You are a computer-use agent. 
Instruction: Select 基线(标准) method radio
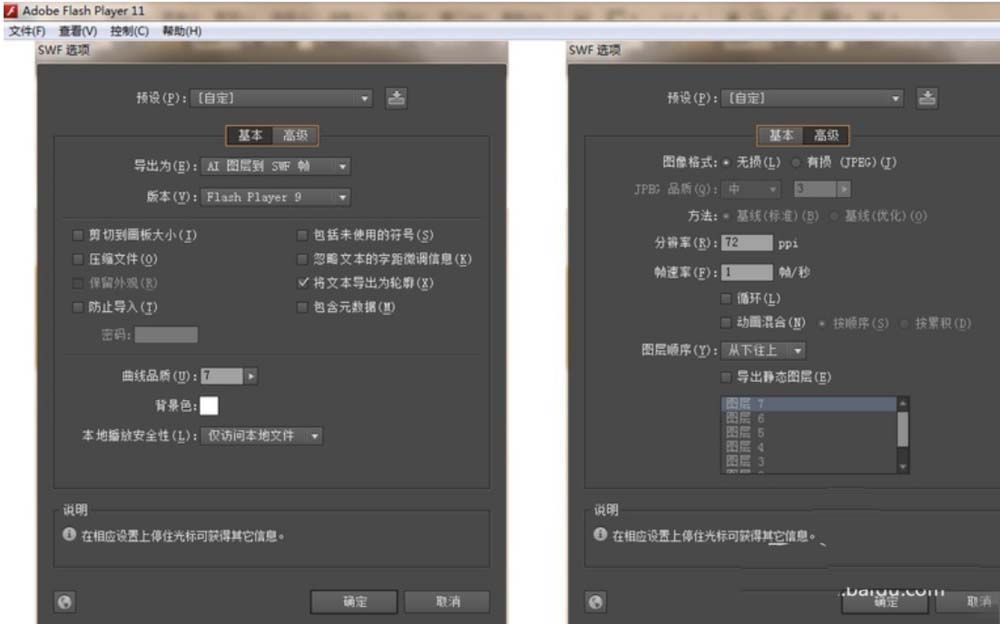[x=726, y=216]
